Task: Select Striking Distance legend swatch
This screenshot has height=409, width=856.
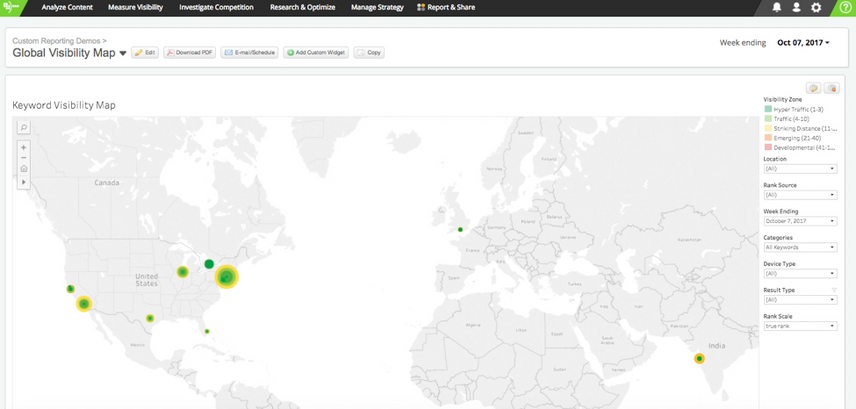Action: coord(768,128)
